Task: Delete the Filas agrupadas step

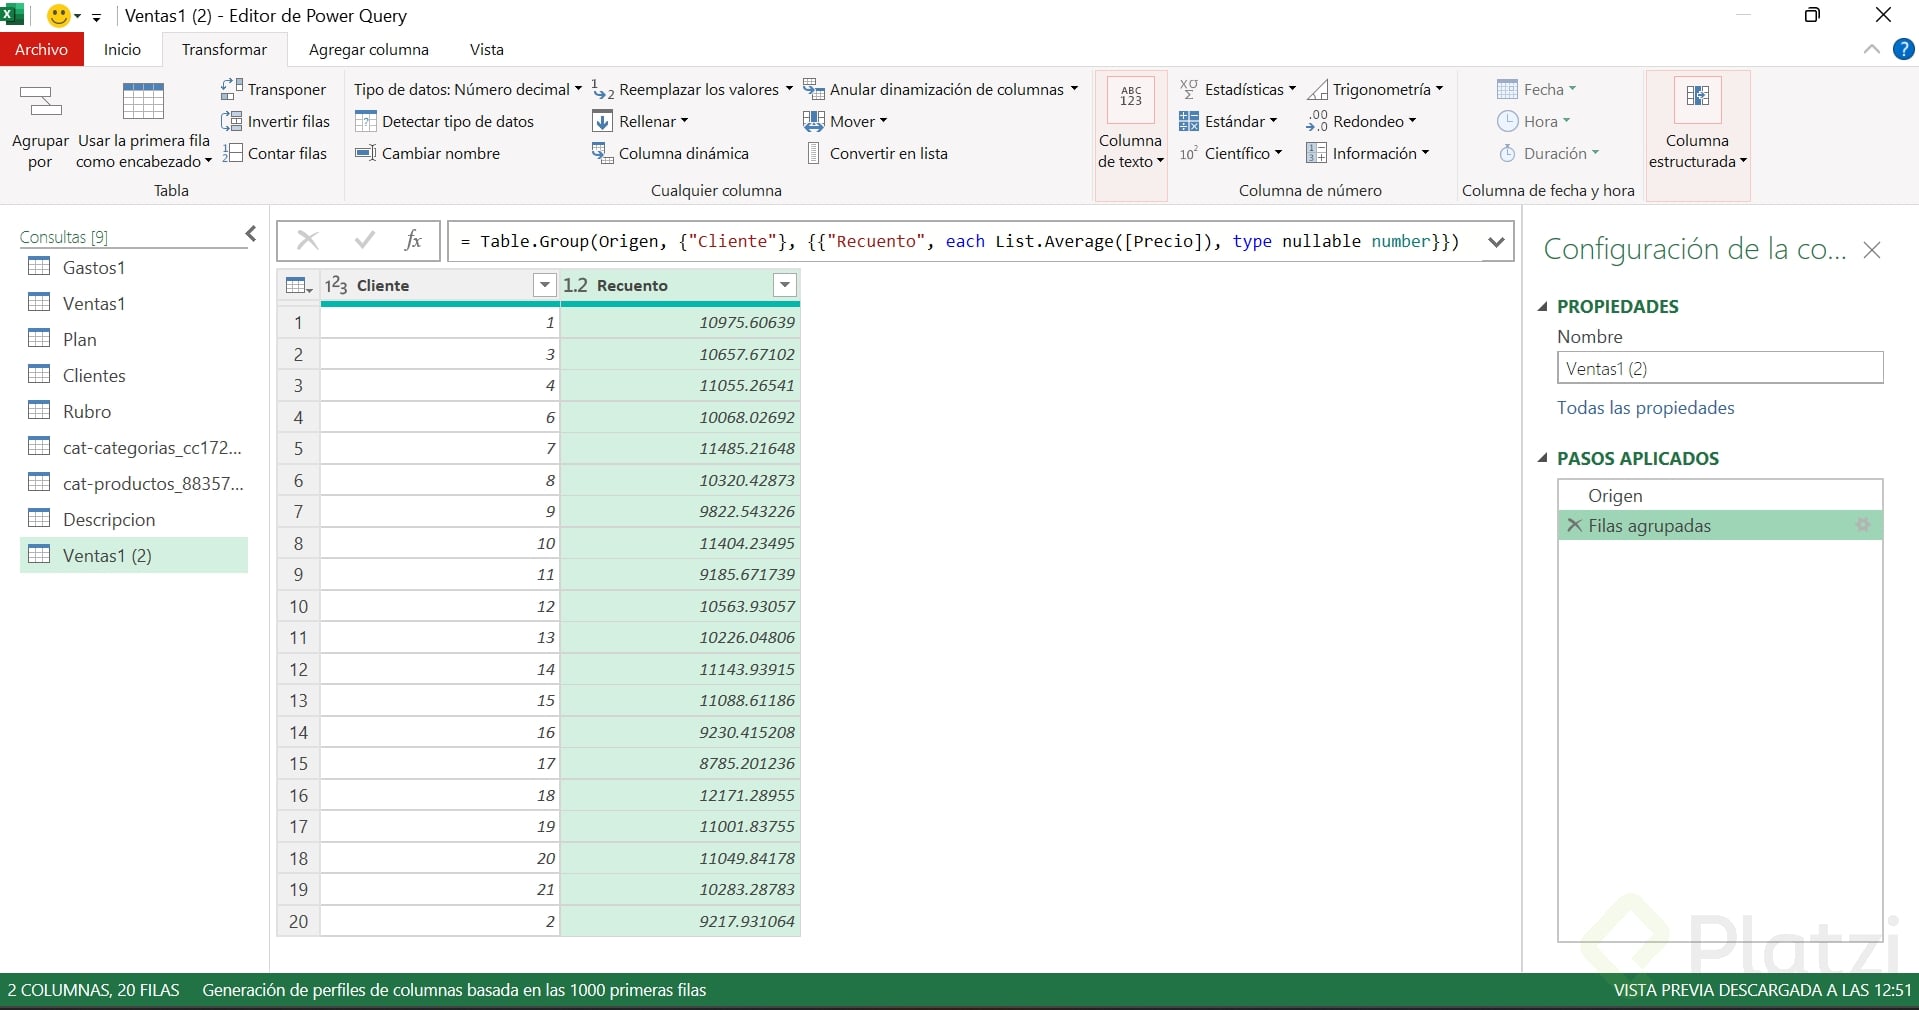Action: click(x=1574, y=525)
